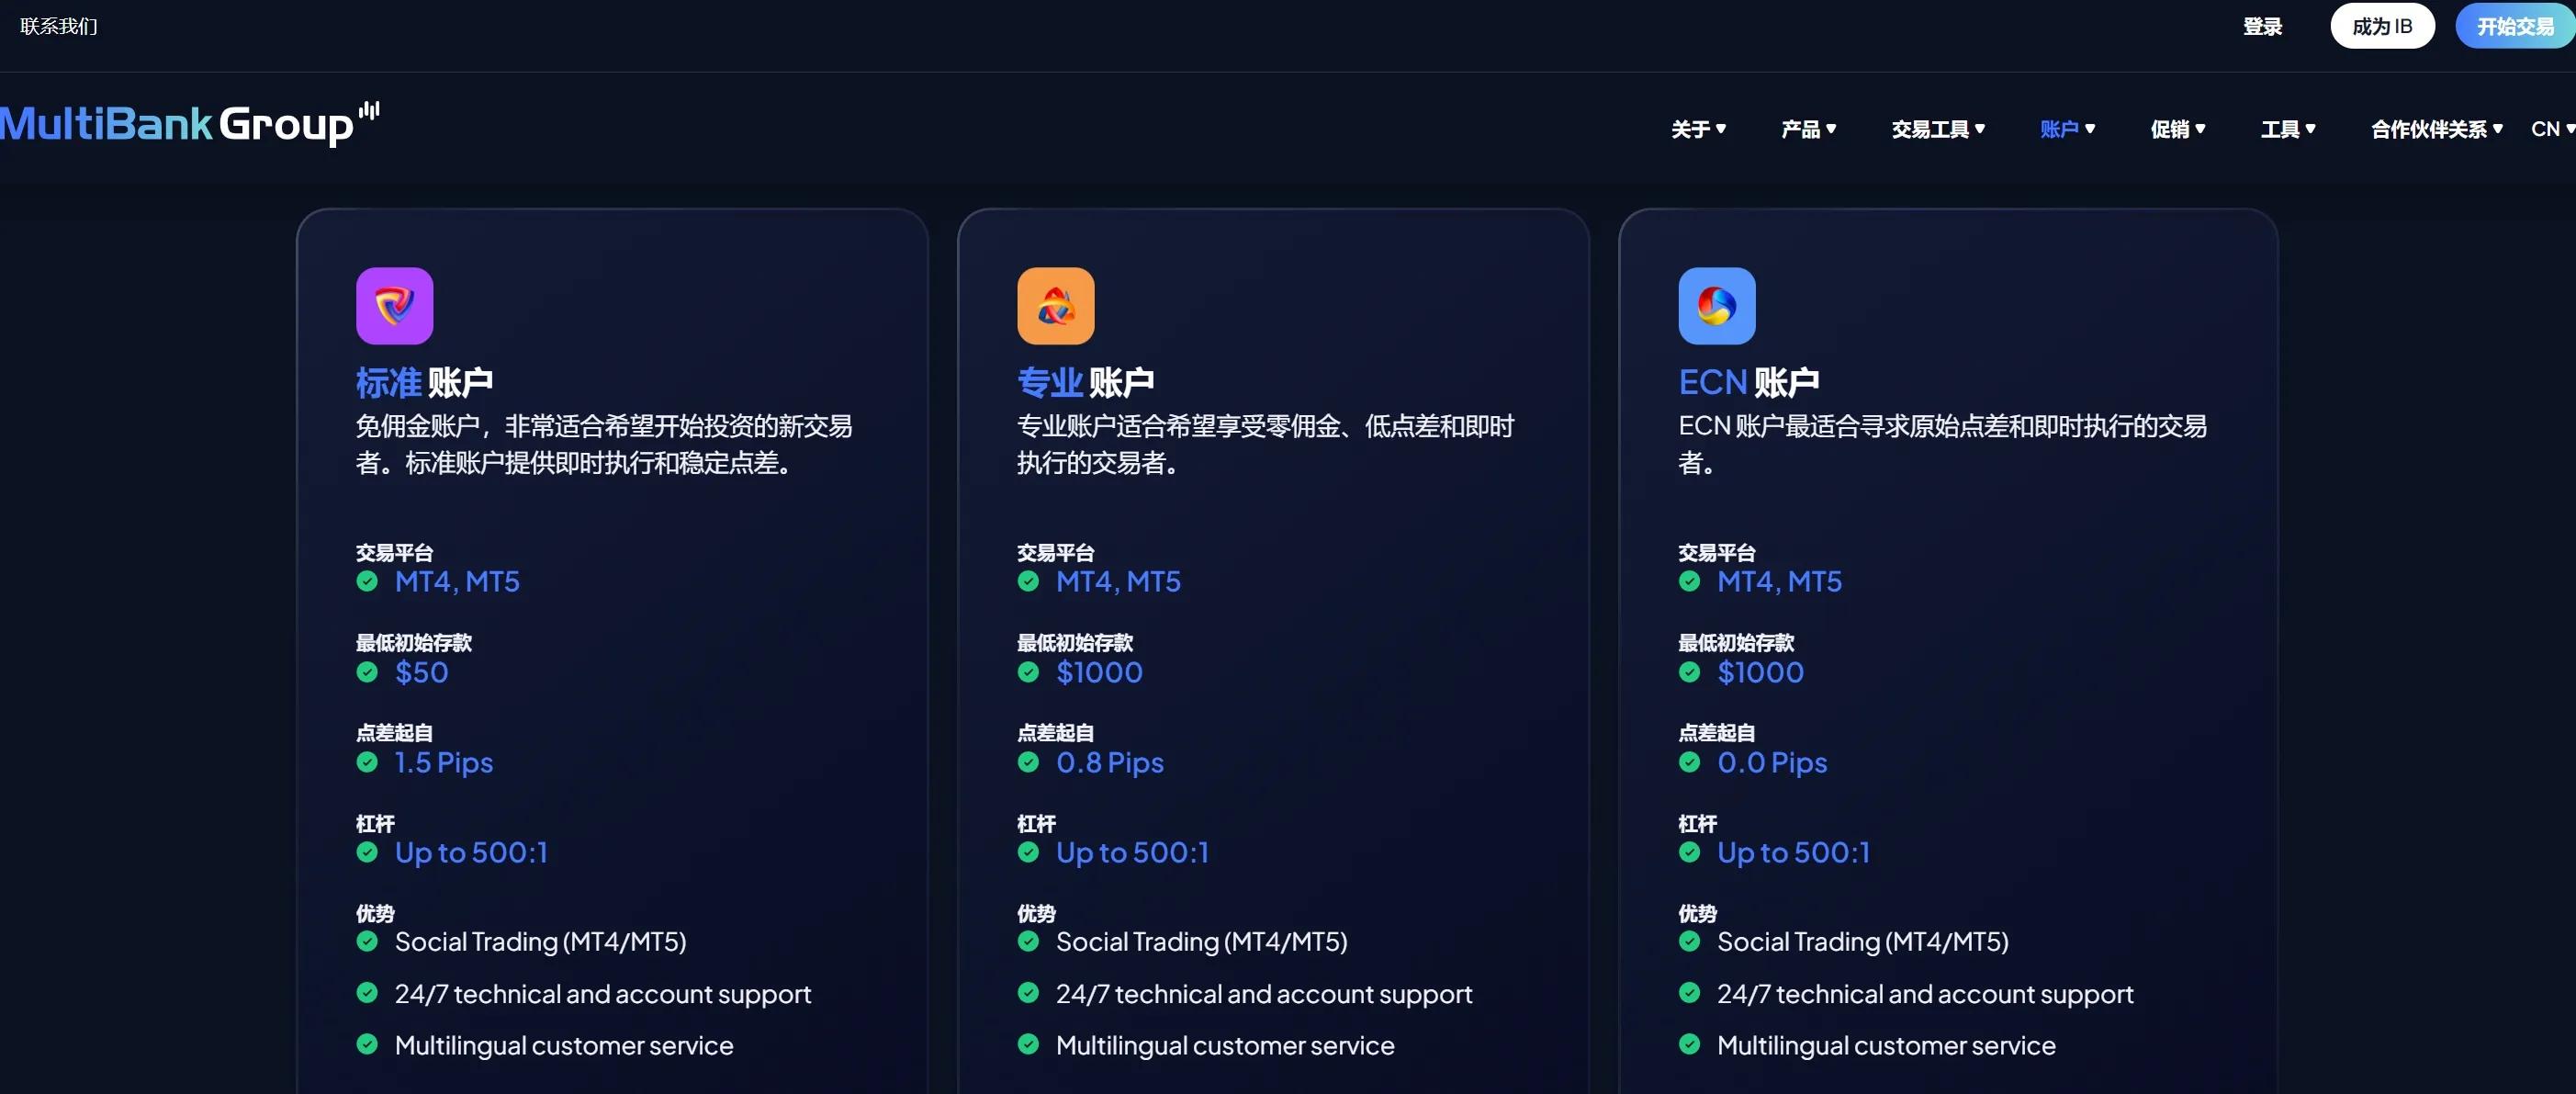Click green check beside 0.8 Pips
This screenshot has width=2576, height=1094.
tap(1028, 762)
